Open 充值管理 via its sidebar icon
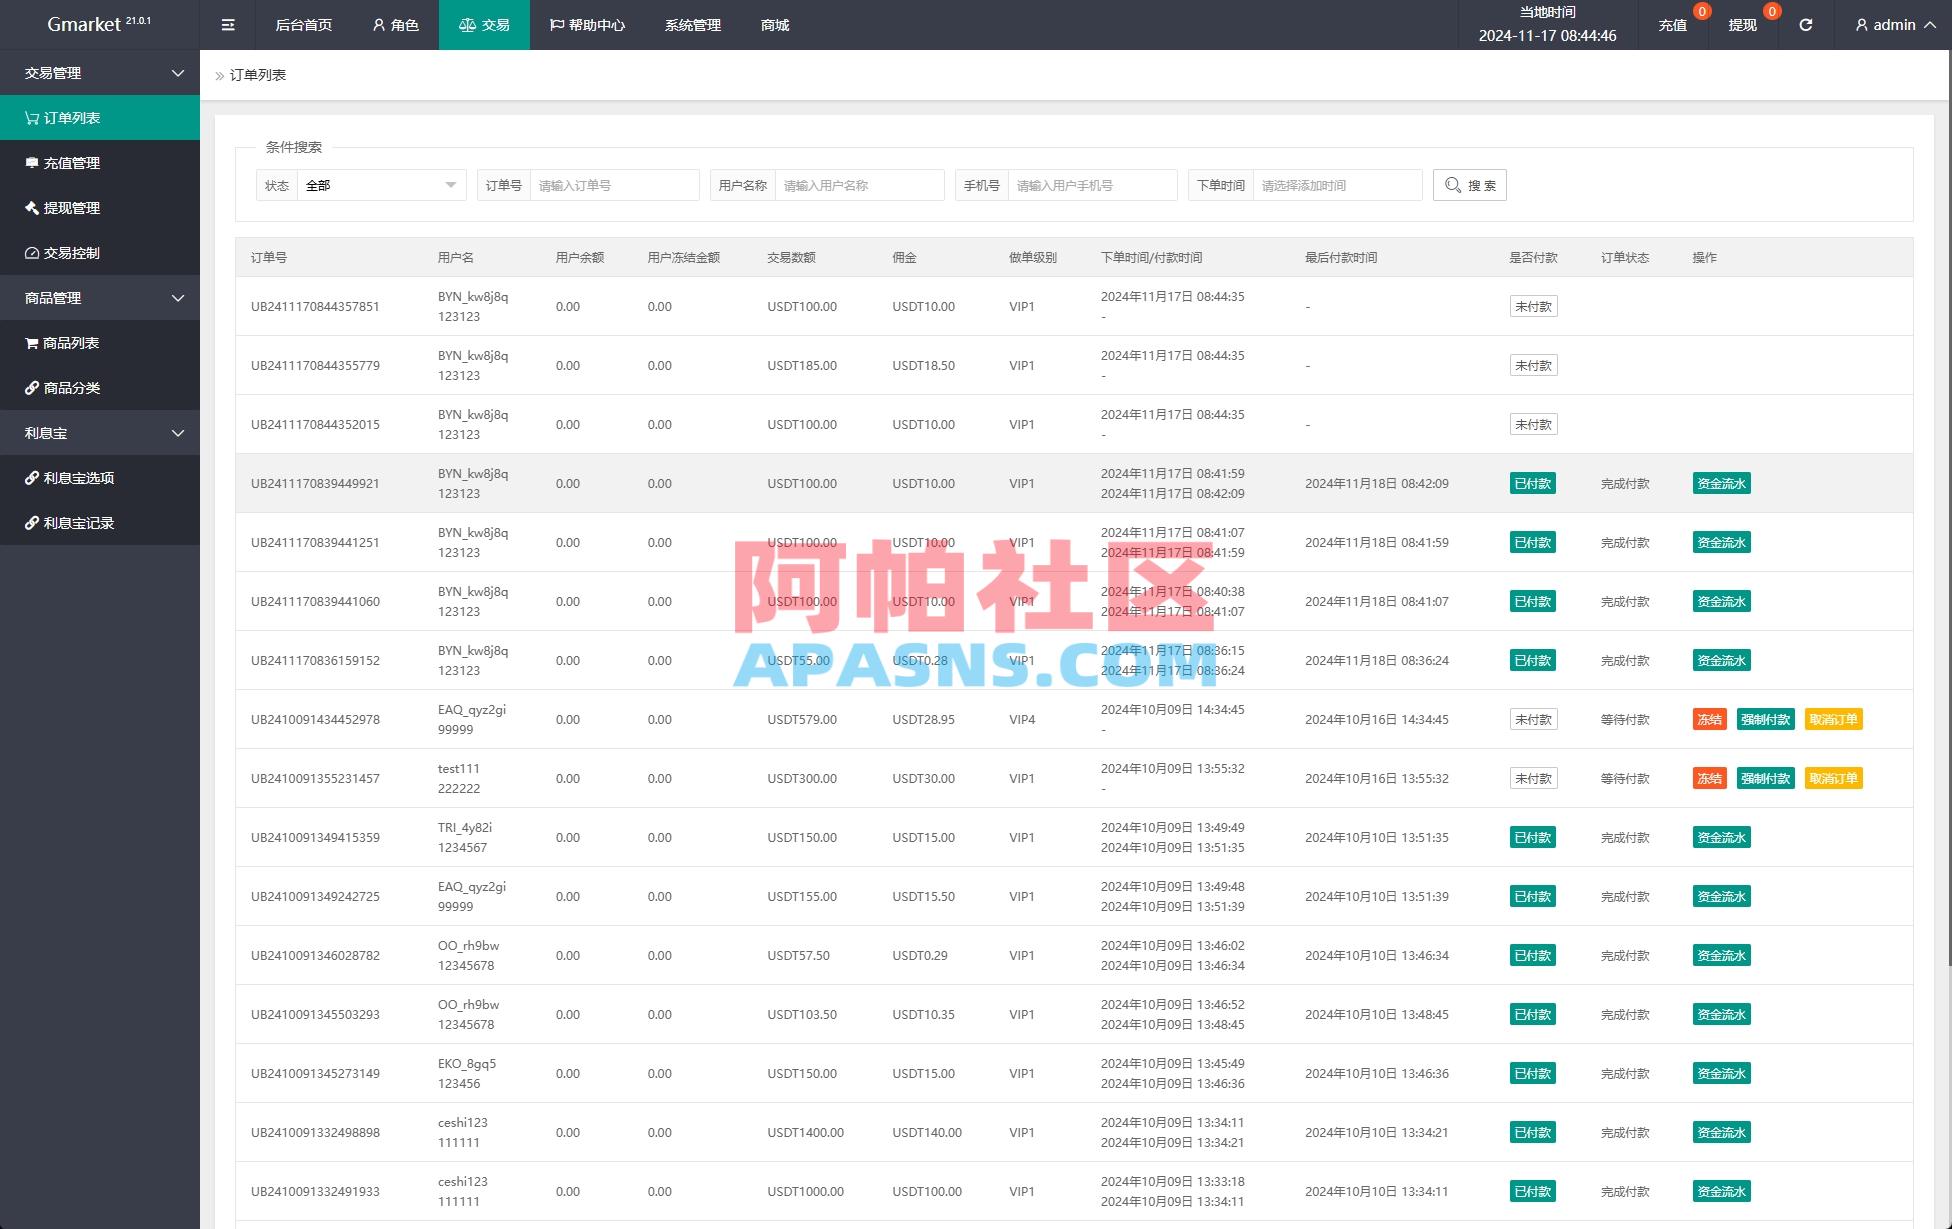The image size is (1952, 1229). point(31,162)
